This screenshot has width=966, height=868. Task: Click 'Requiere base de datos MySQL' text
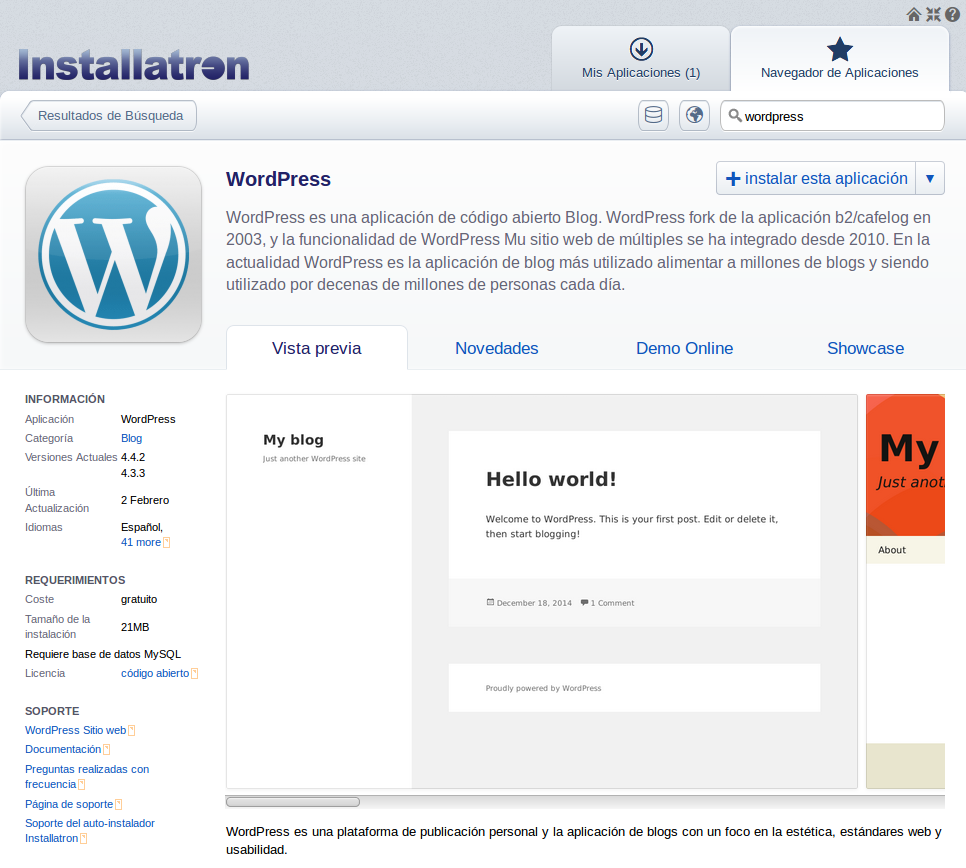coord(103,654)
